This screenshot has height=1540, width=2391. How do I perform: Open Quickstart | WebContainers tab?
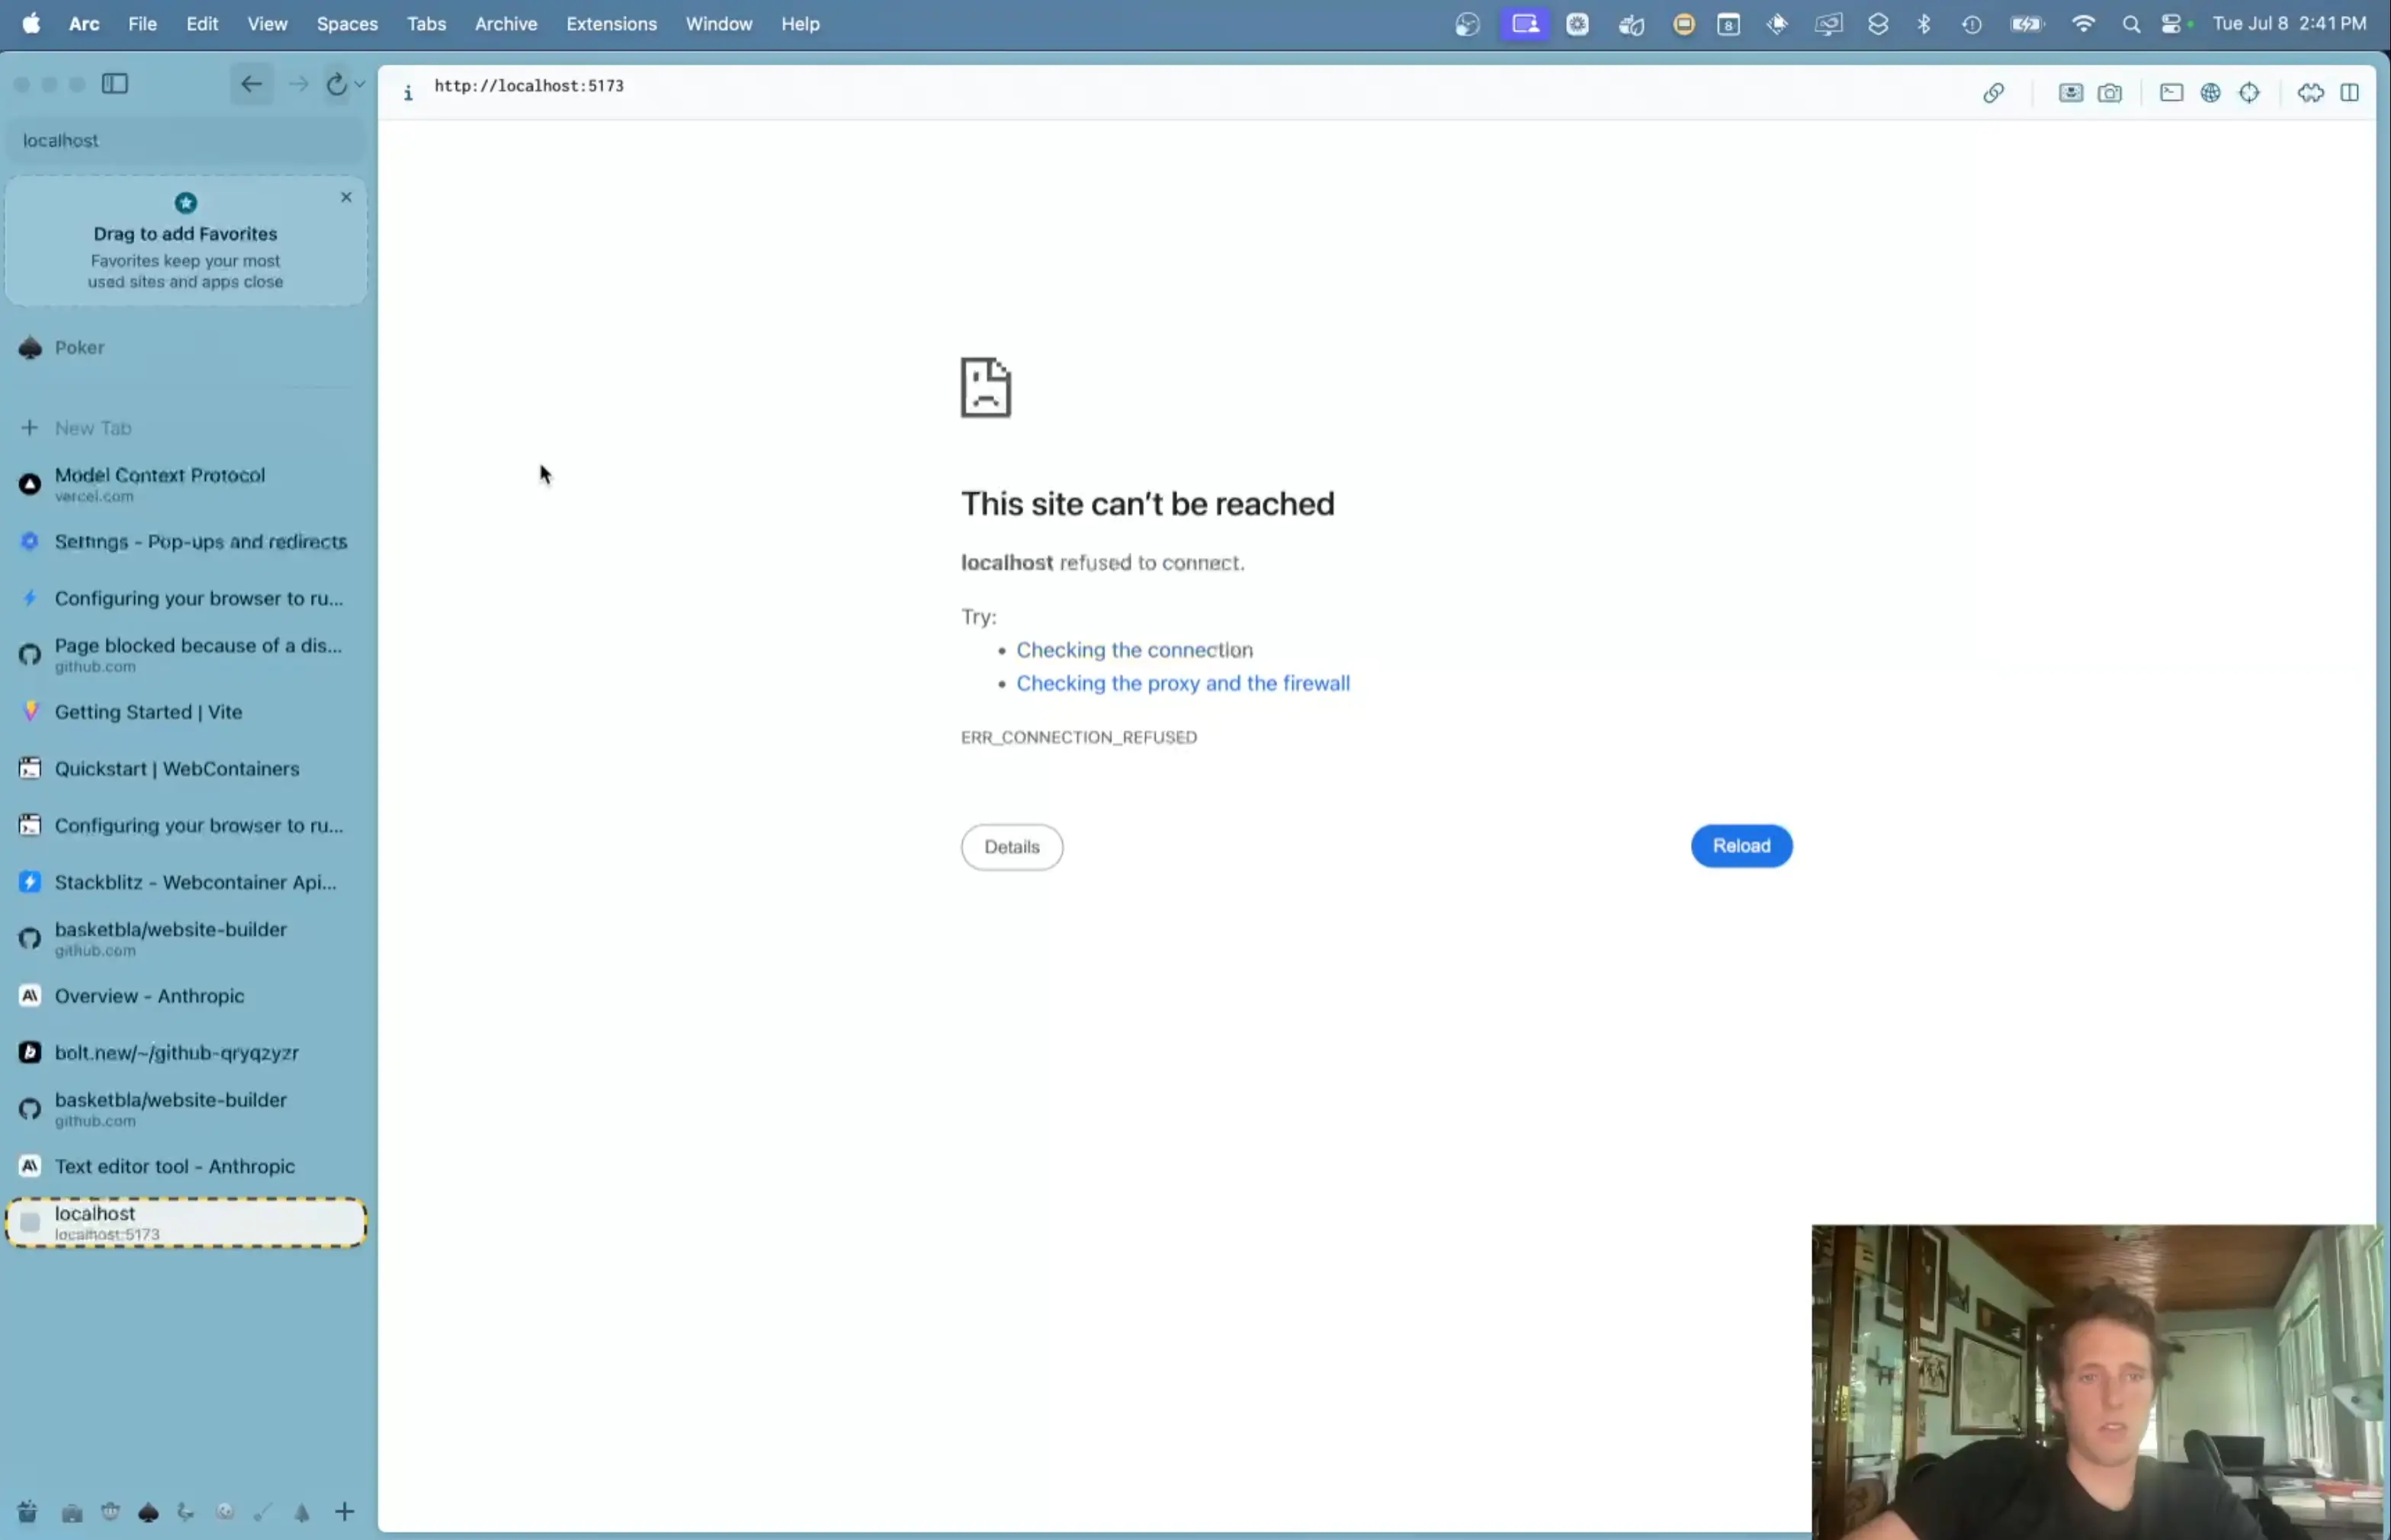tap(186, 769)
